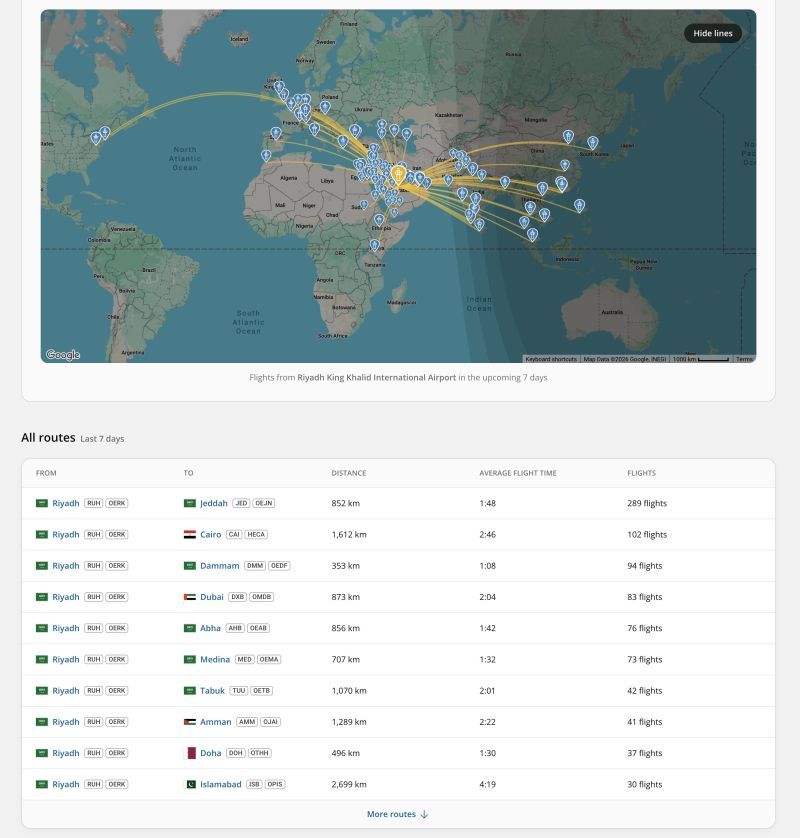The height and width of the screenshot is (838, 800).
Task: Click the "289 flights" value for Jeddah
Action: pyautogui.click(x=647, y=503)
